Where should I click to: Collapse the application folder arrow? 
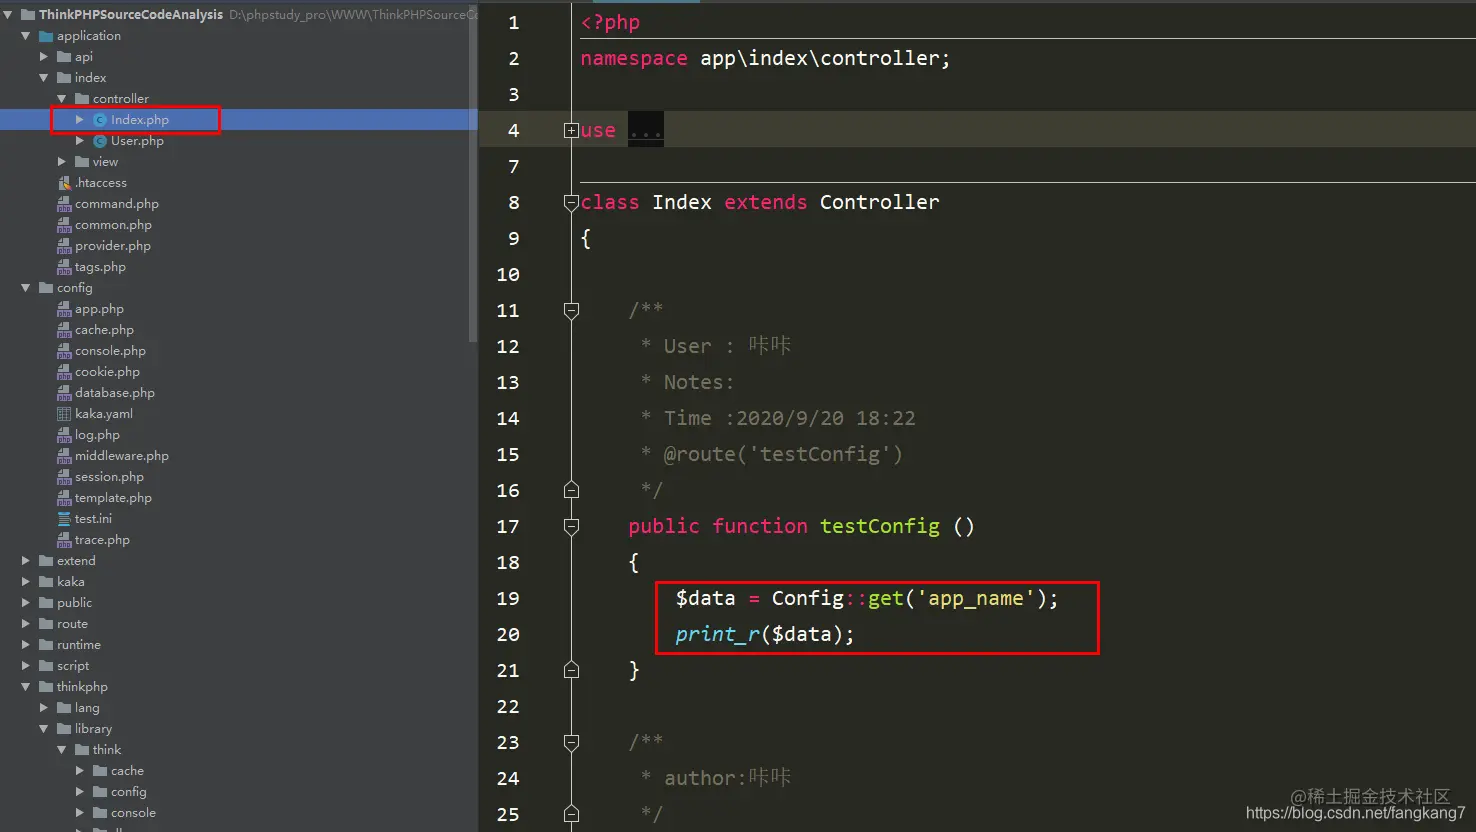(26, 35)
